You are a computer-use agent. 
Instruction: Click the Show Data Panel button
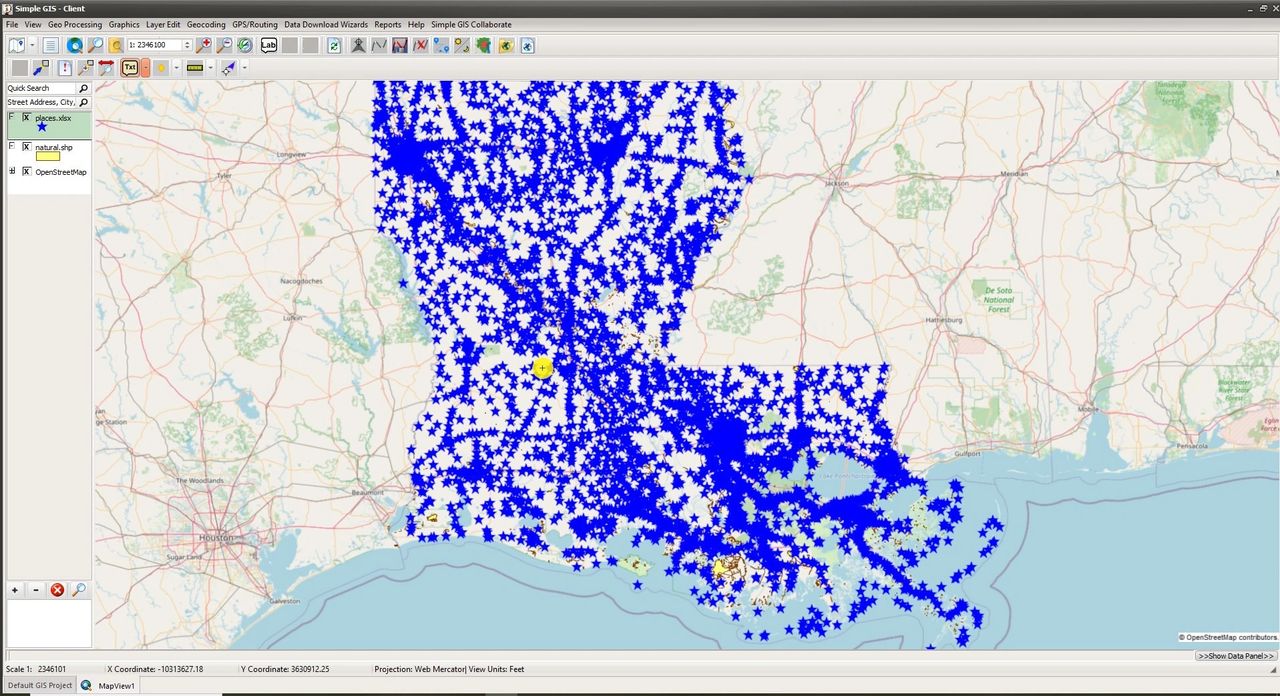click(1236, 656)
